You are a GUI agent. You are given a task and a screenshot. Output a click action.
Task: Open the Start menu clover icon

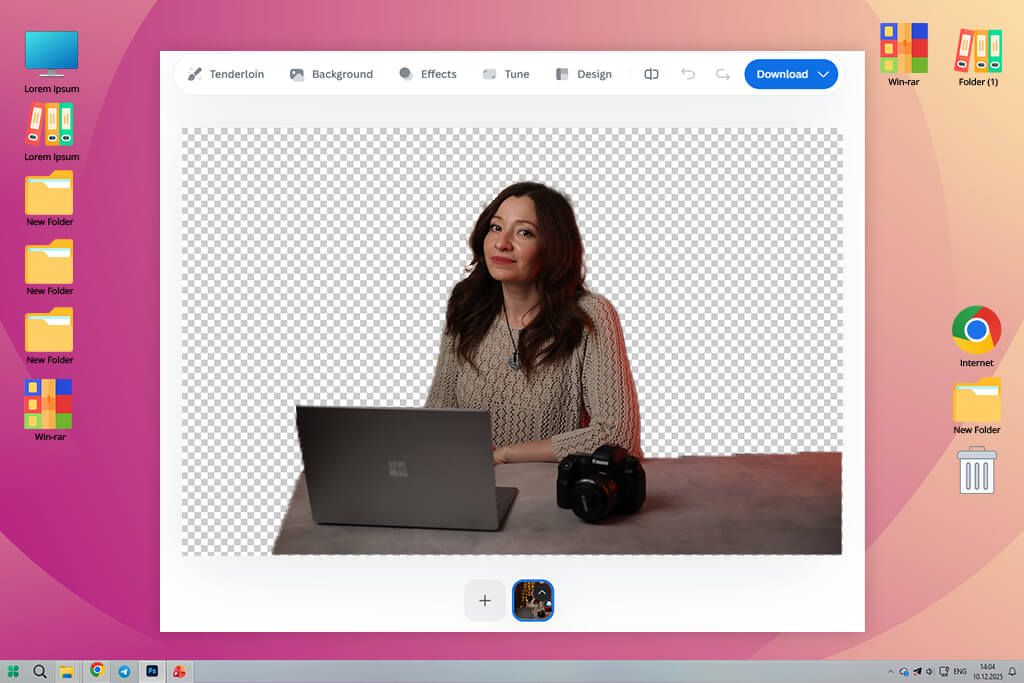click(13, 671)
